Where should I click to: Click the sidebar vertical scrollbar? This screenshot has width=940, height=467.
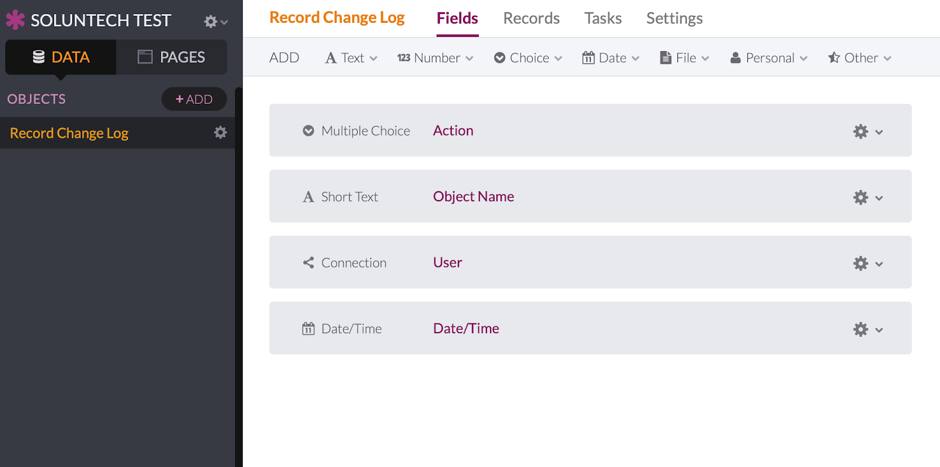(239, 276)
